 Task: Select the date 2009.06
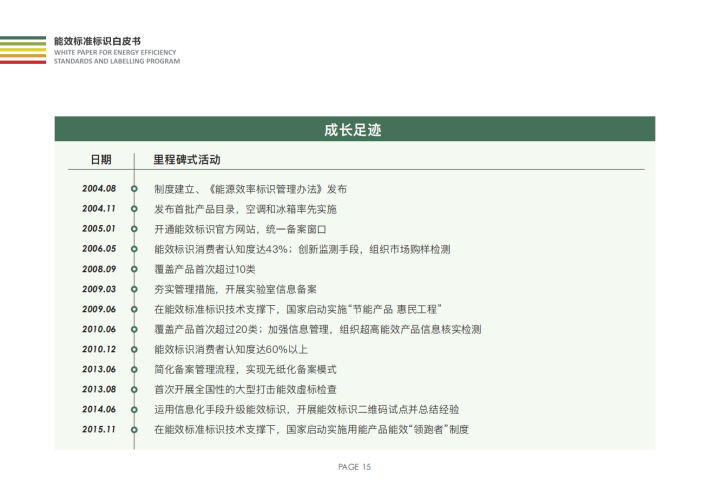pyautogui.click(x=99, y=309)
